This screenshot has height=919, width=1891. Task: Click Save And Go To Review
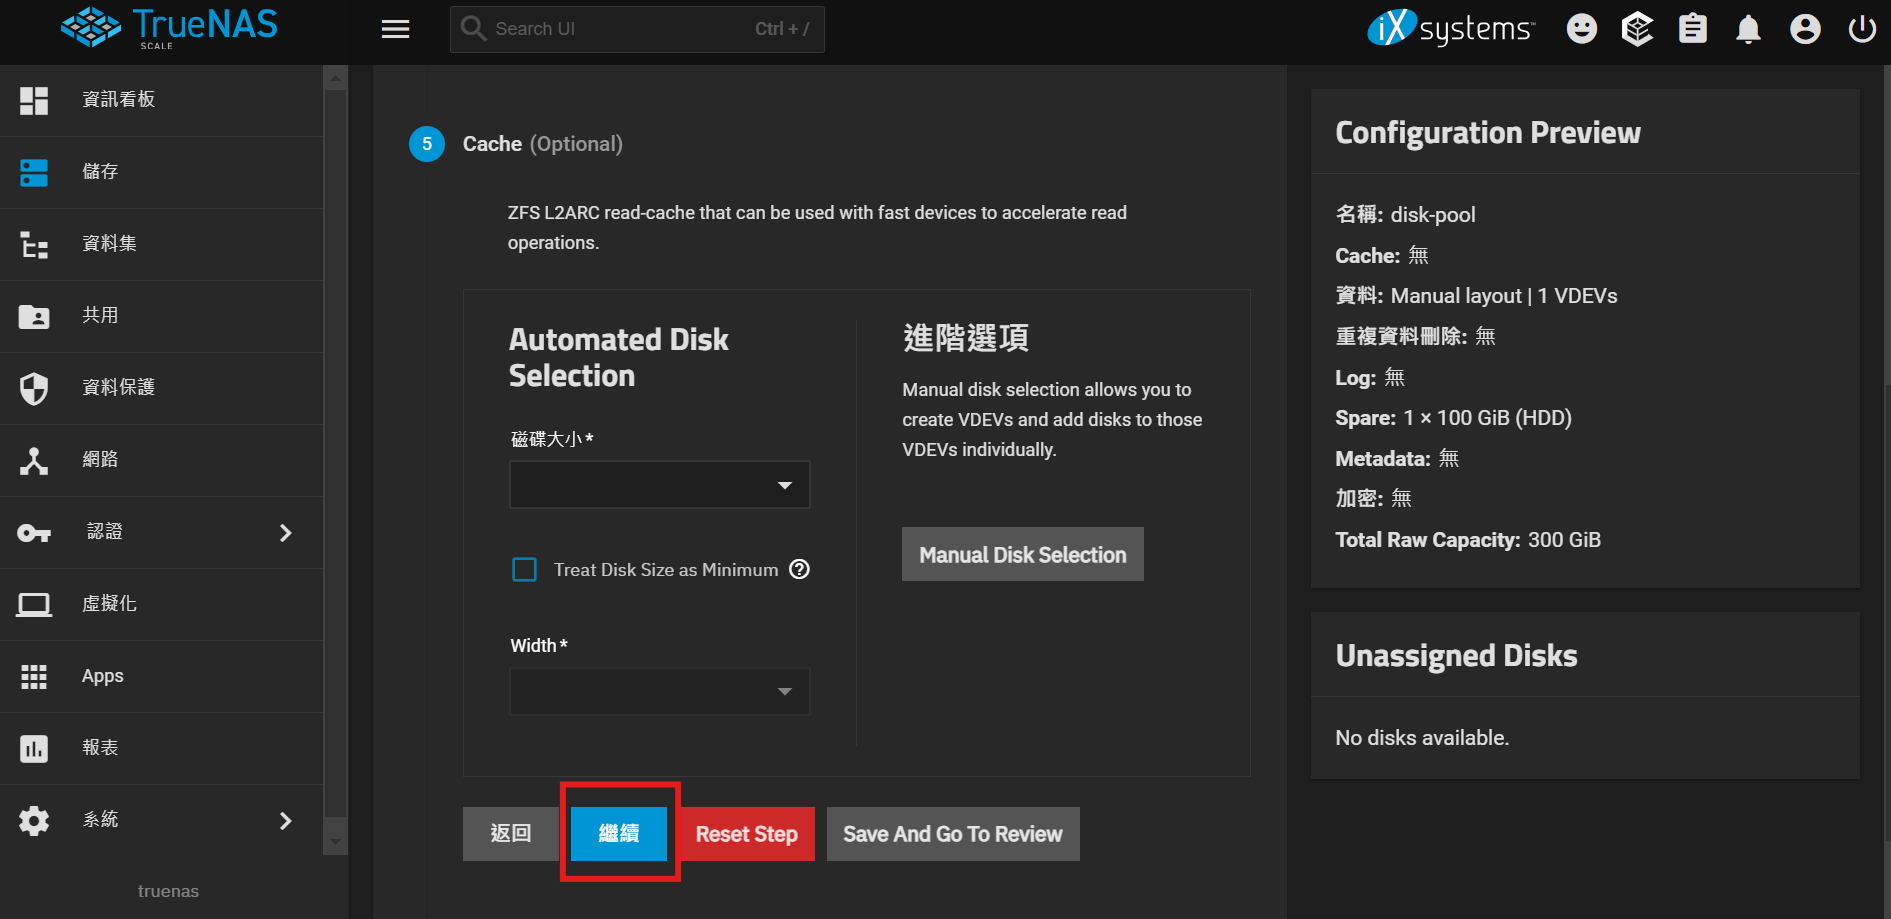click(952, 834)
